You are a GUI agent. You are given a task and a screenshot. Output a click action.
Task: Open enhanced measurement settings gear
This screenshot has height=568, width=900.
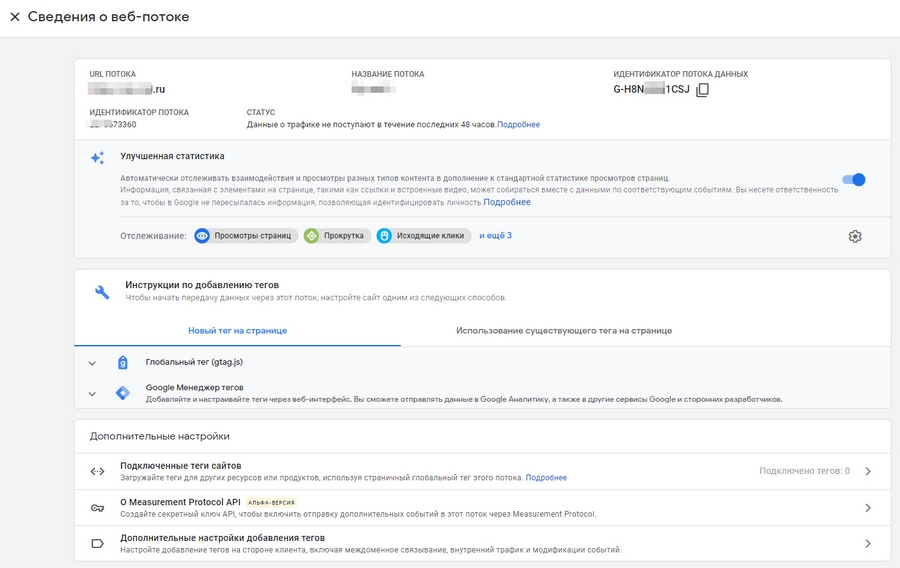click(x=855, y=236)
